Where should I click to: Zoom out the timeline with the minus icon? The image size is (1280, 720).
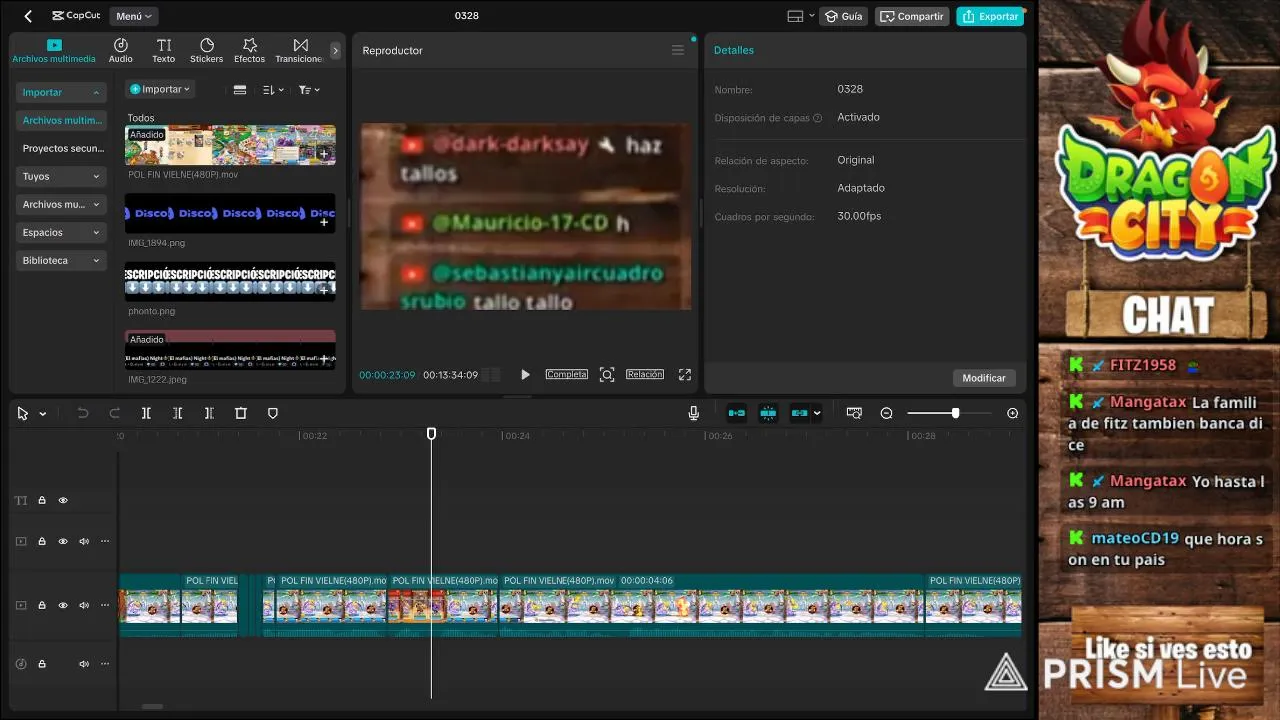[x=886, y=413]
